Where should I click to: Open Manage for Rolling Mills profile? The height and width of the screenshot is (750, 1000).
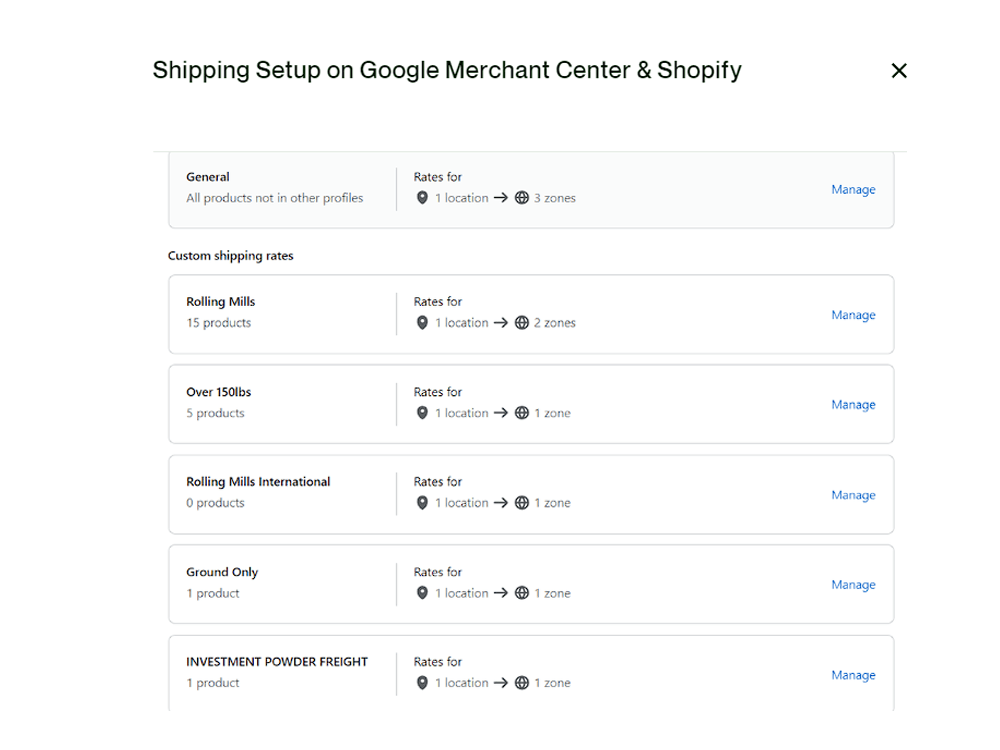click(x=853, y=315)
